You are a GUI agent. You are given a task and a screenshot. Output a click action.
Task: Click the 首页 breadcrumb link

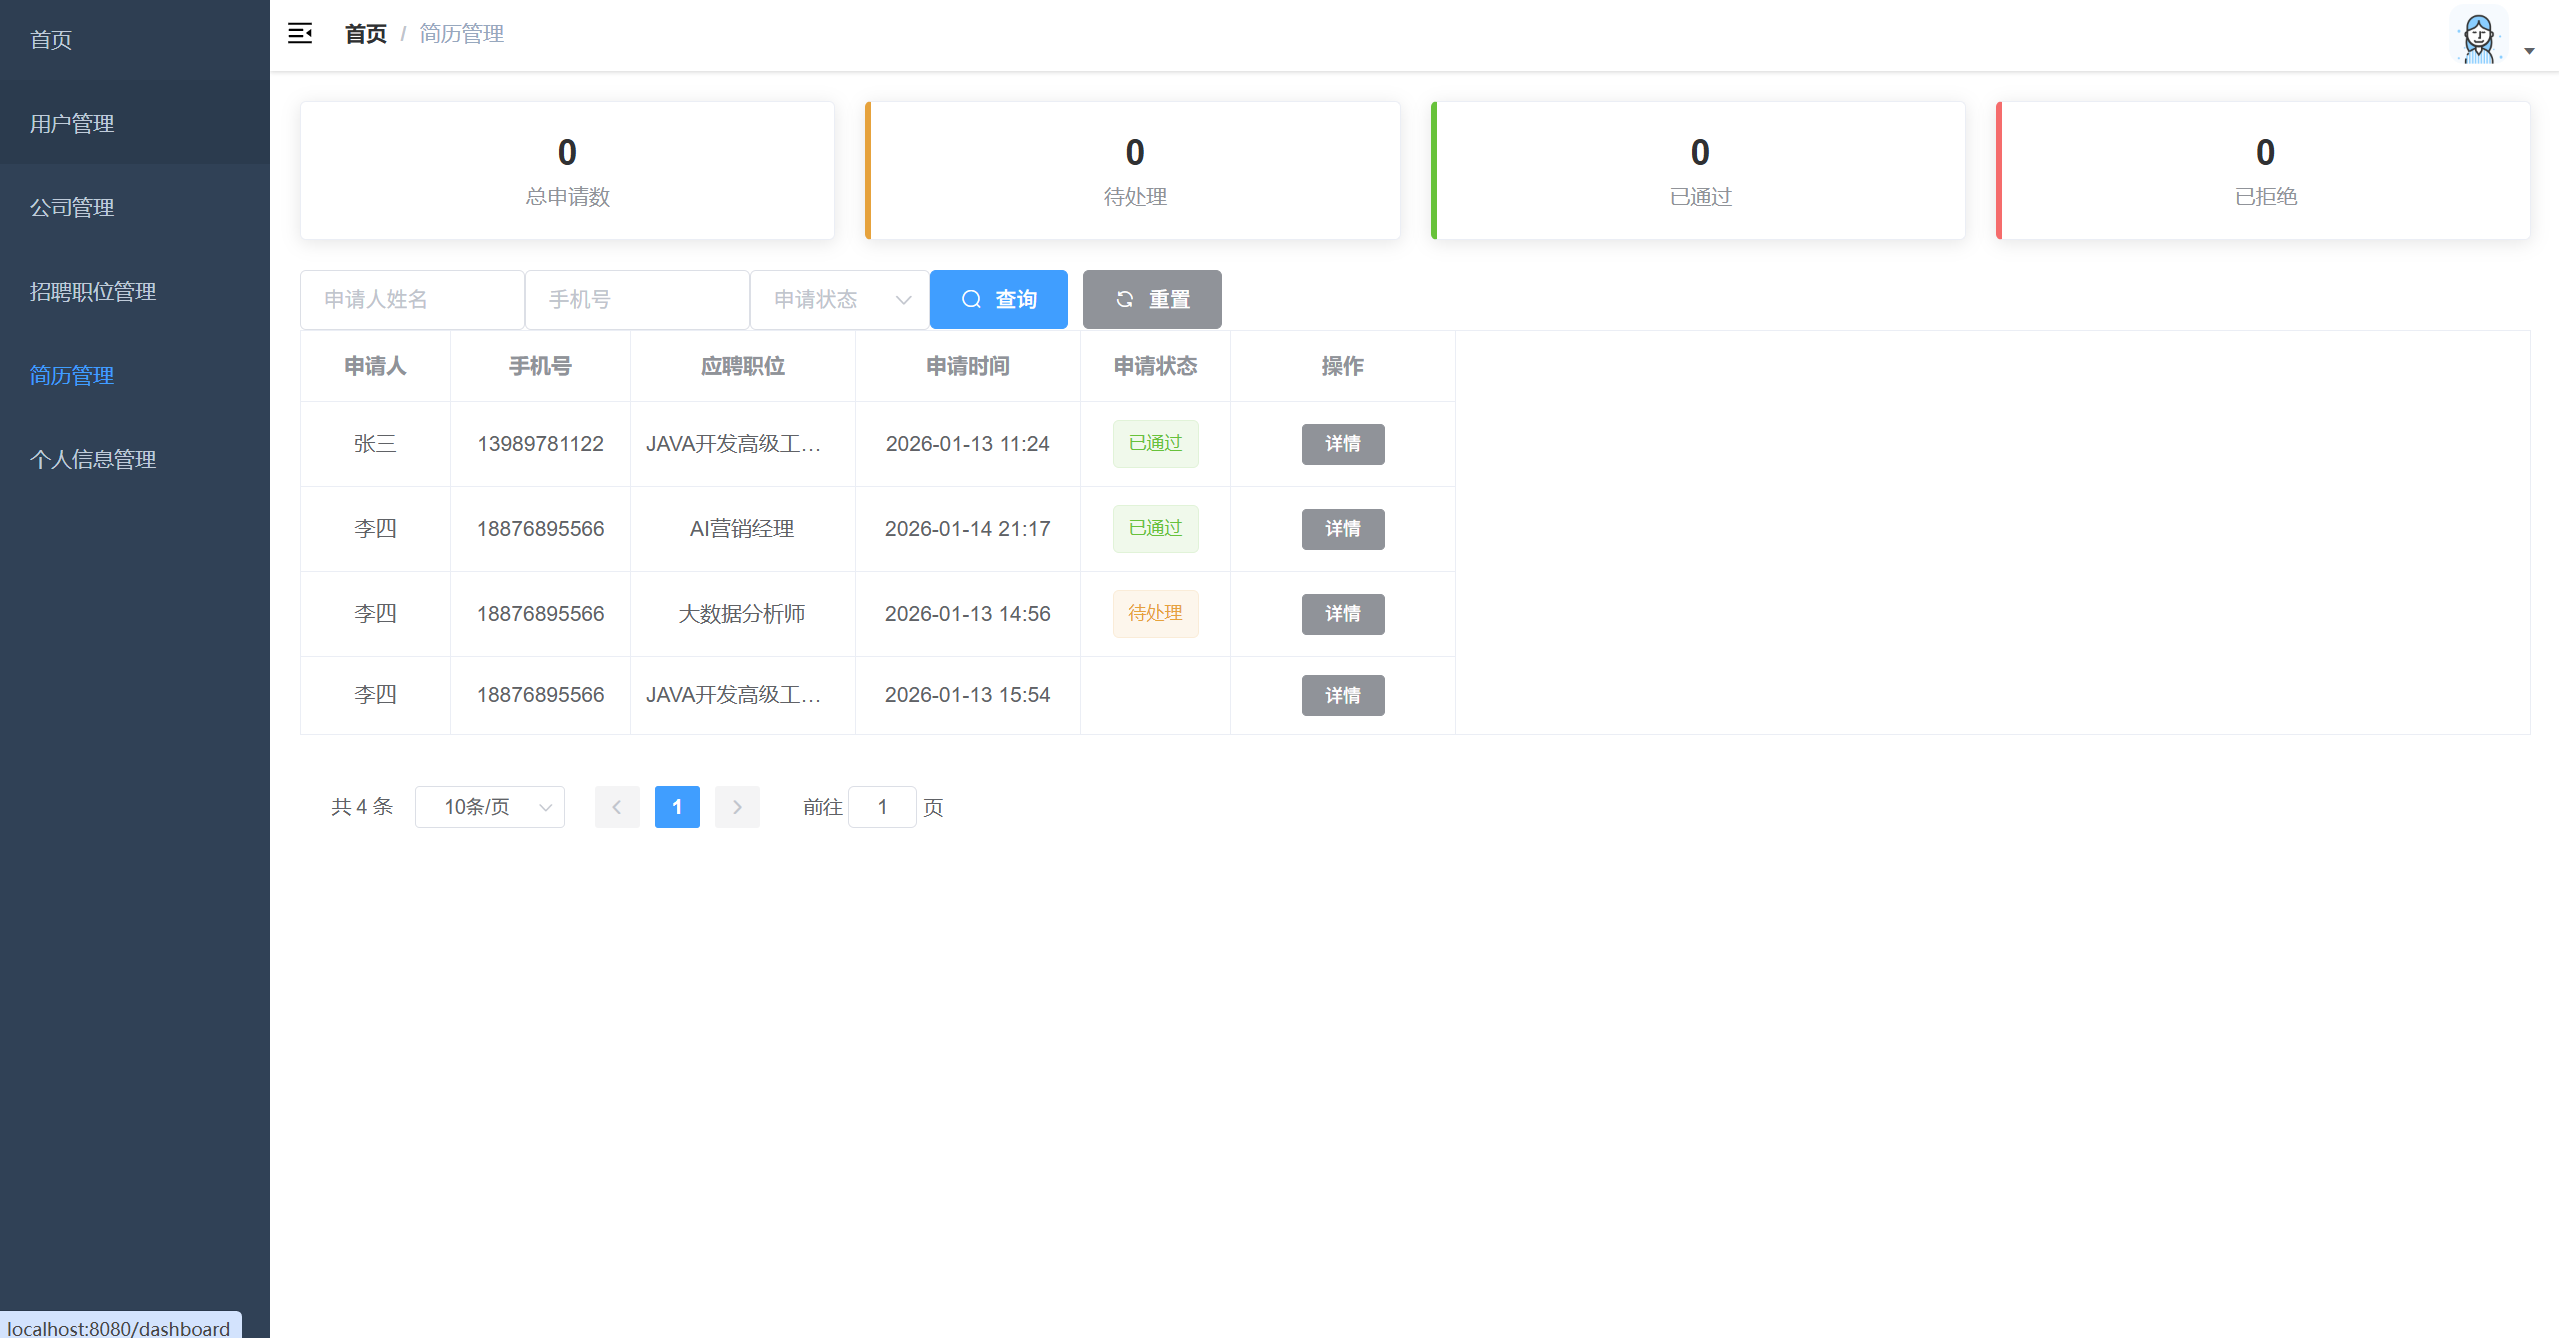tap(365, 34)
